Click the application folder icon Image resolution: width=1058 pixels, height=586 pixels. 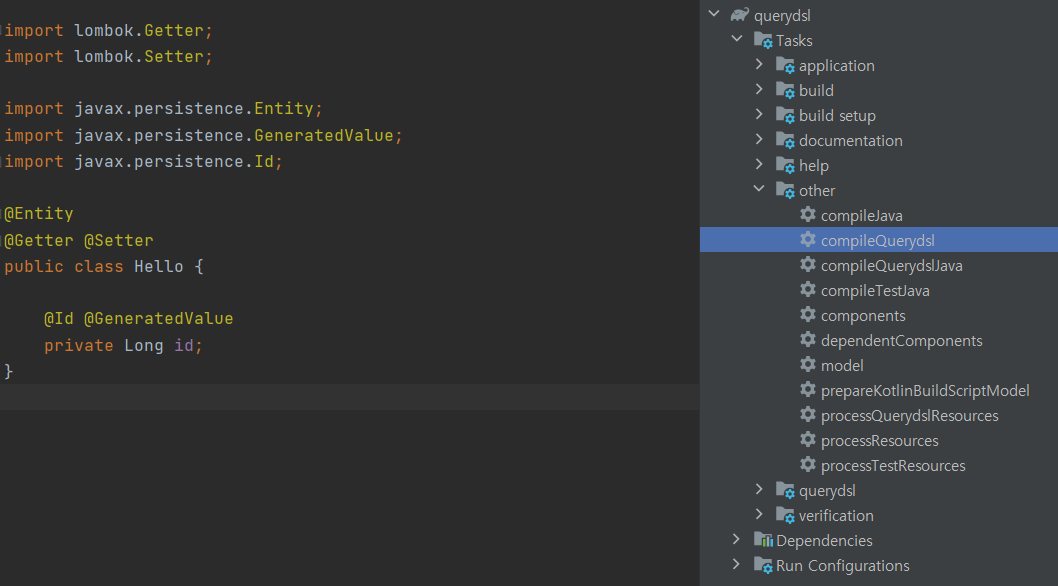point(785,65)
